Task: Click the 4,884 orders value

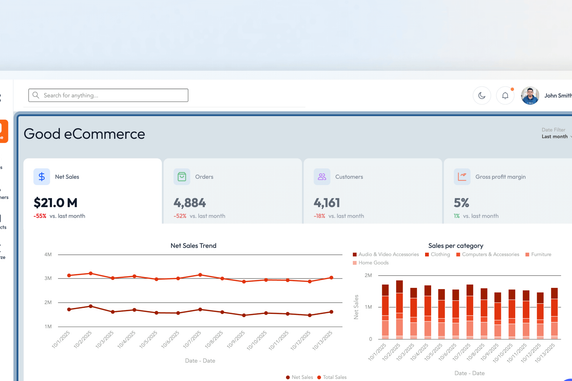Action: (190, 203)
